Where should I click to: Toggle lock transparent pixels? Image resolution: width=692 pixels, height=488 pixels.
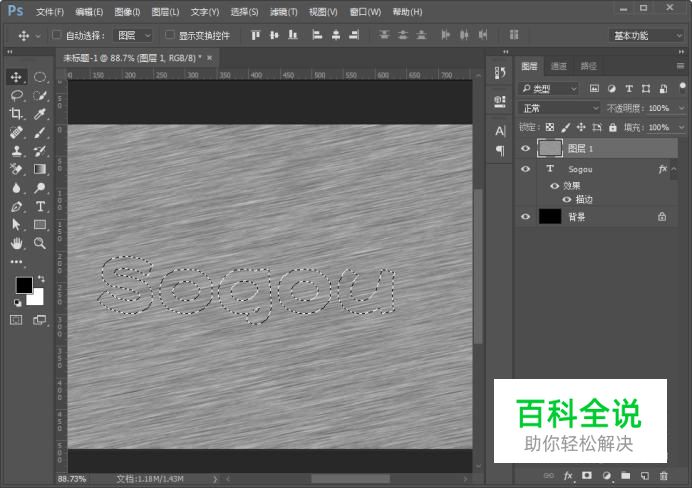pyautogui.click(x=550, y=128)
